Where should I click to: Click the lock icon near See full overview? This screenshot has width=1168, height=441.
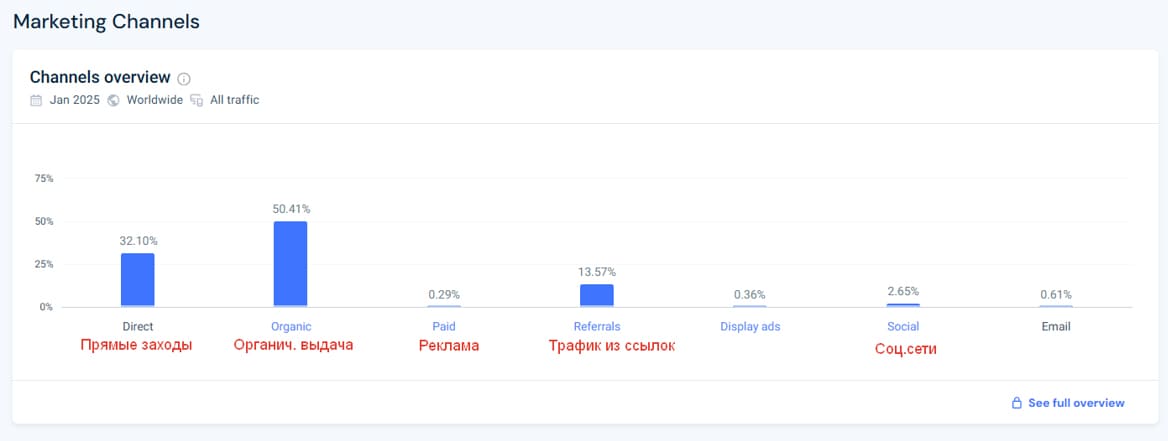(1017, 403)
